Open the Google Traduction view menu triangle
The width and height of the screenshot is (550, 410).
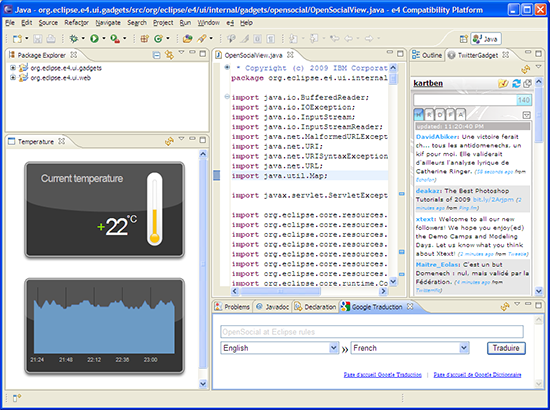[517, 304]
